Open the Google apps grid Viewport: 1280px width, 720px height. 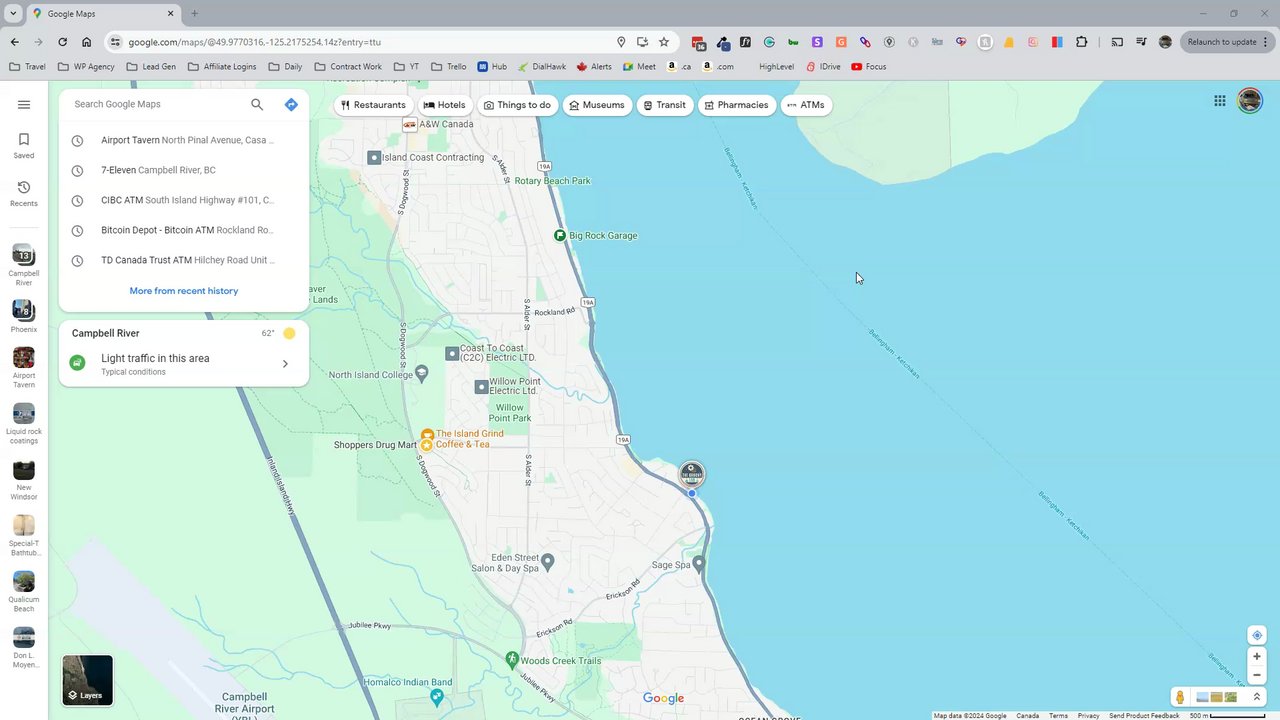point(1220,101)
